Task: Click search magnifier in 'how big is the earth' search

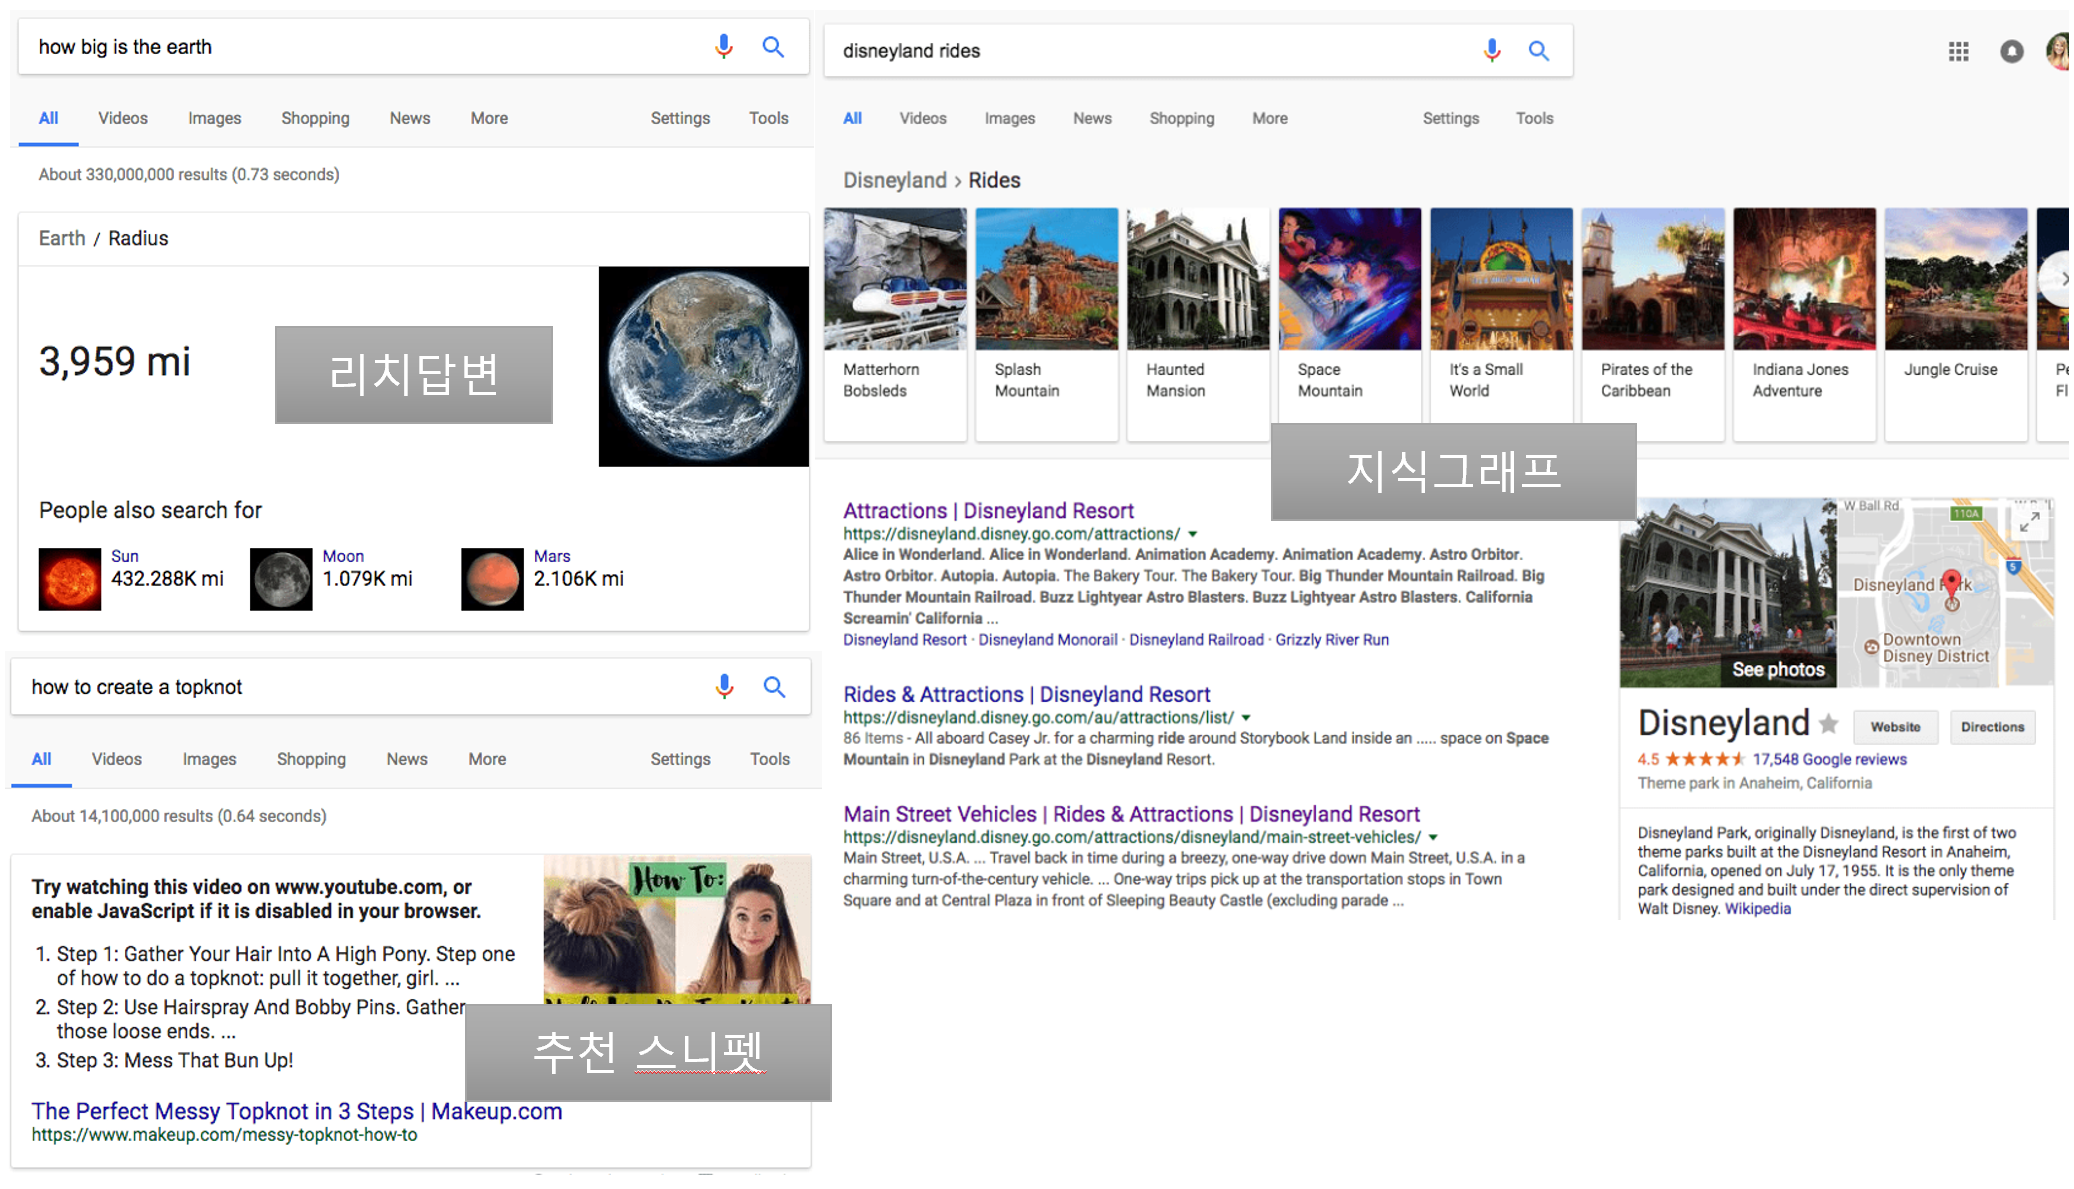Action: point(773,47)
